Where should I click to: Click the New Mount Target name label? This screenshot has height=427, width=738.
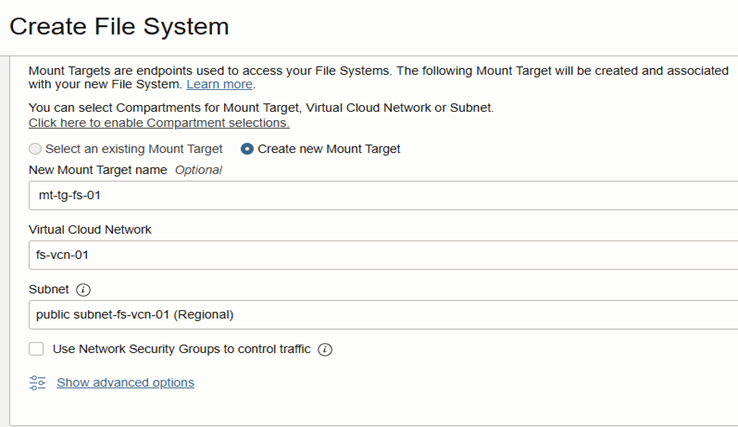point(98,170)
